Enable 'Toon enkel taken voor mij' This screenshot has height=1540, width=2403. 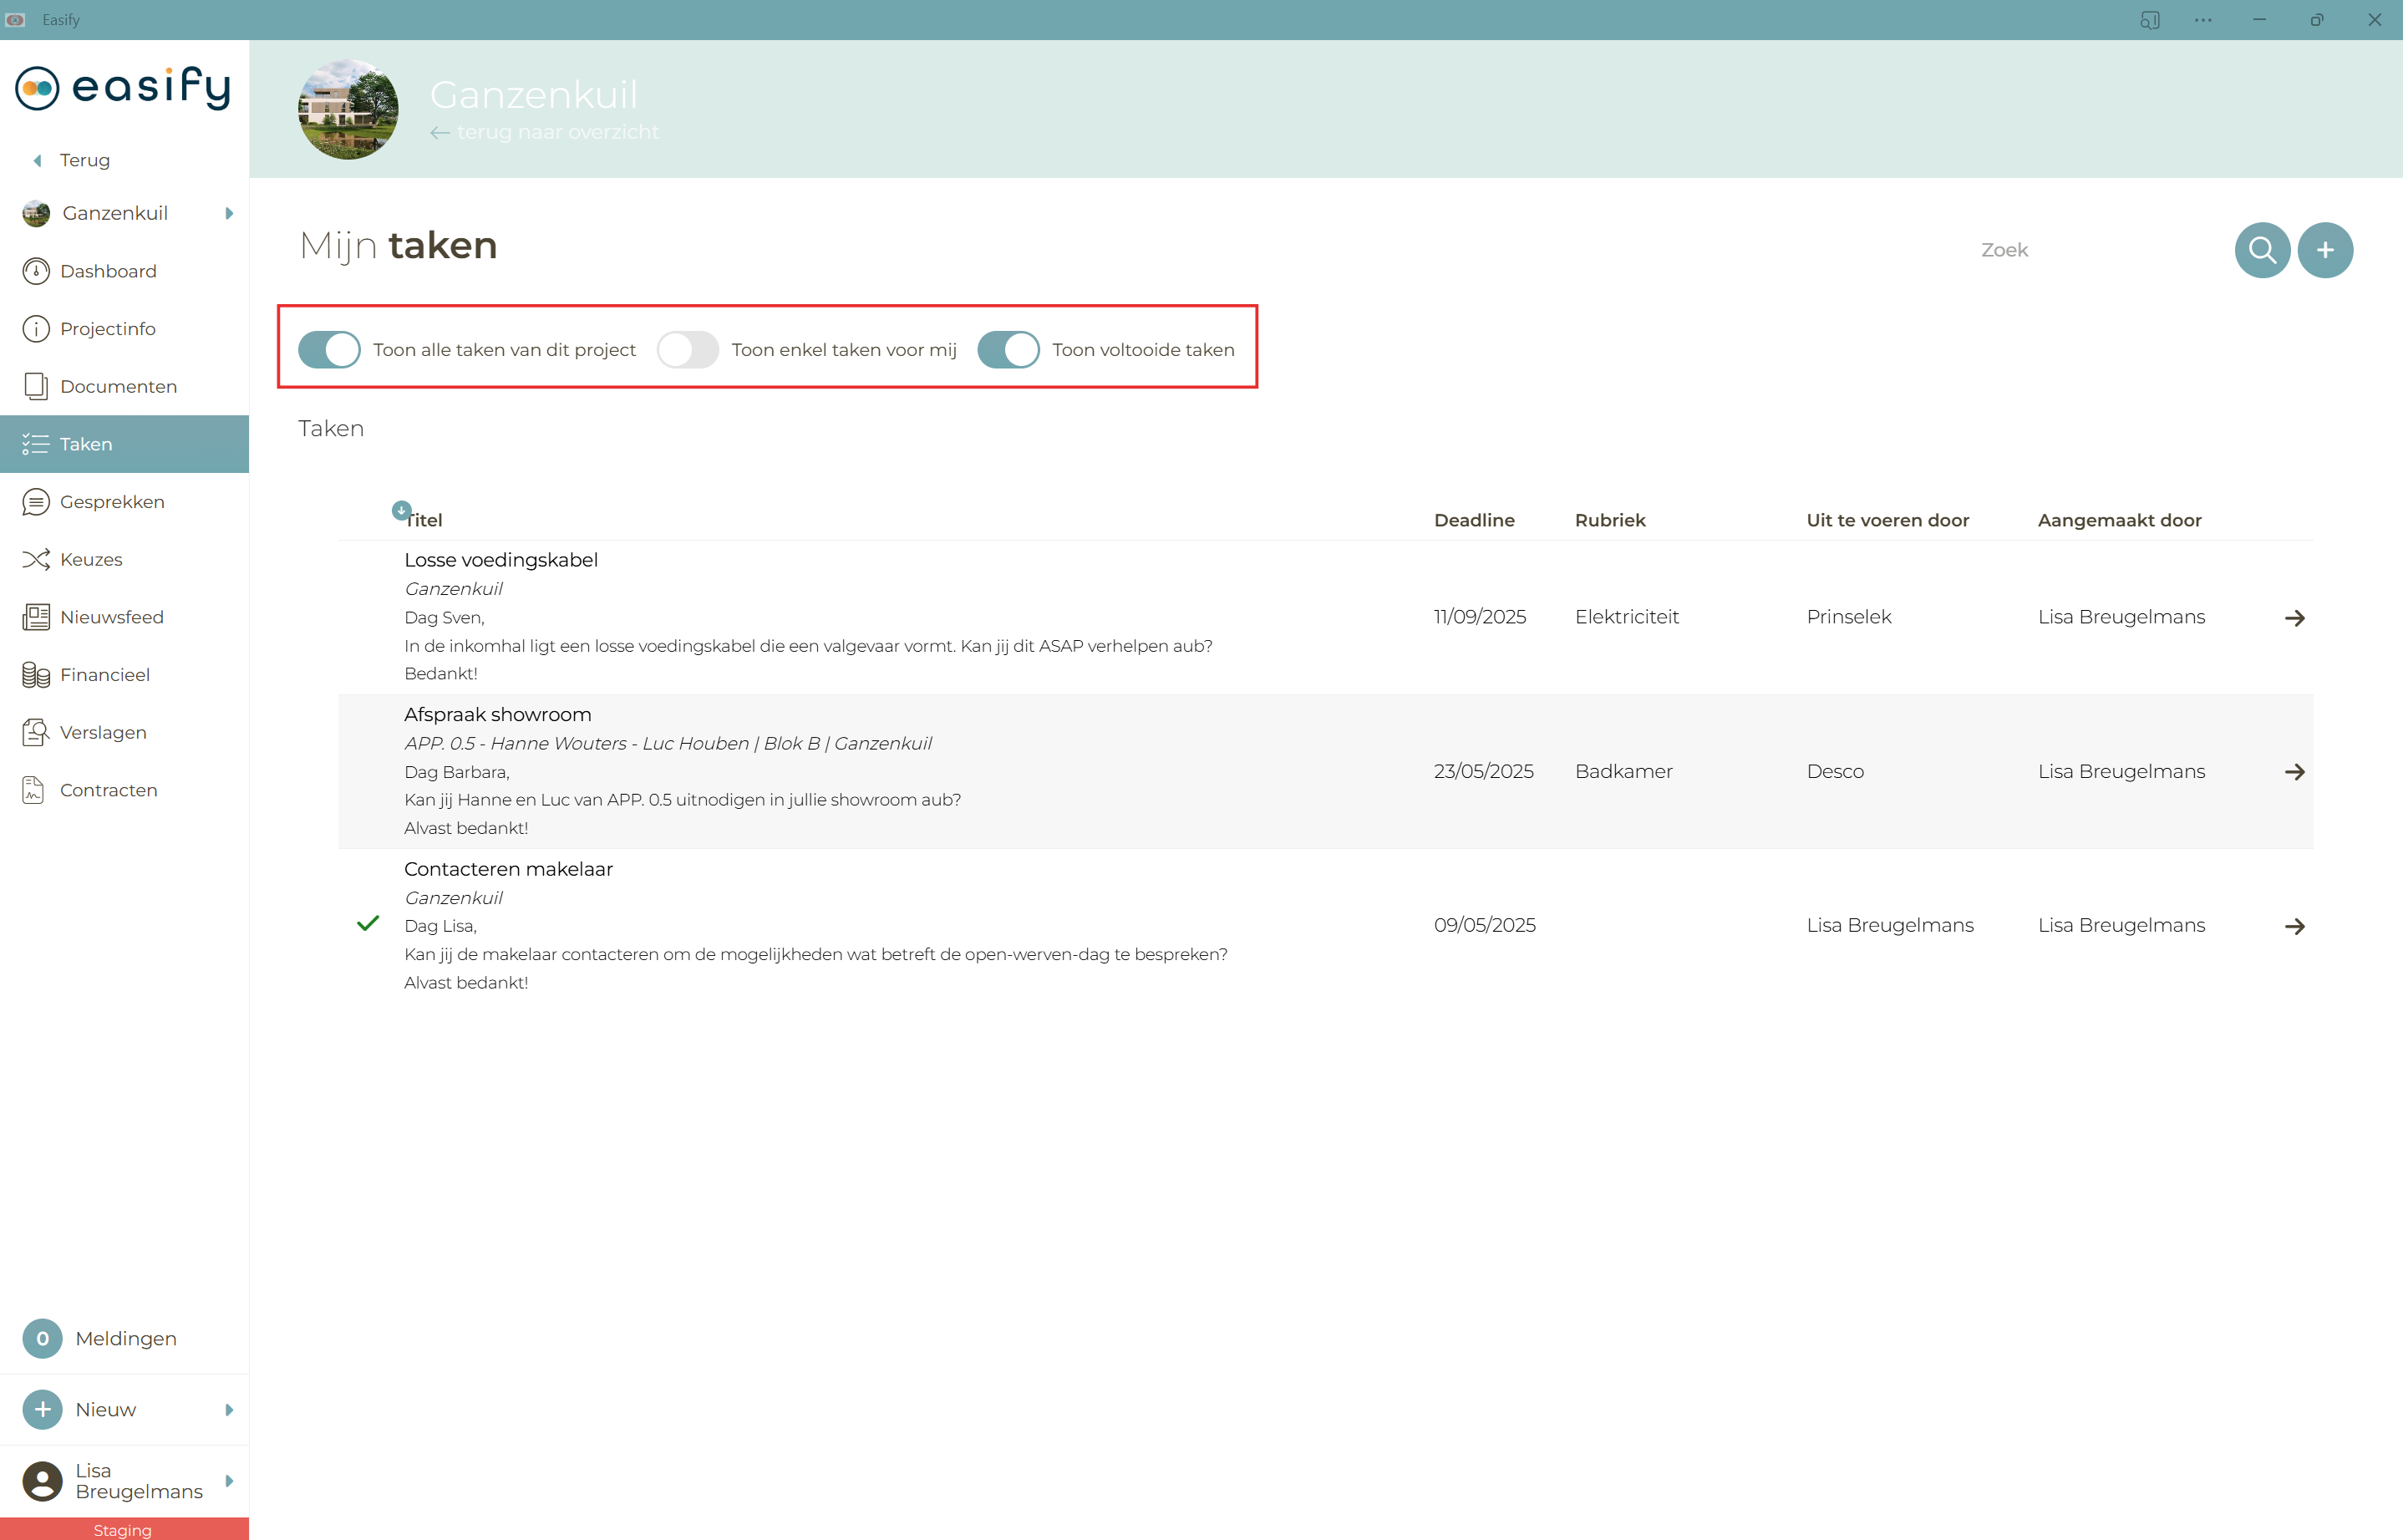coord(687,350)
